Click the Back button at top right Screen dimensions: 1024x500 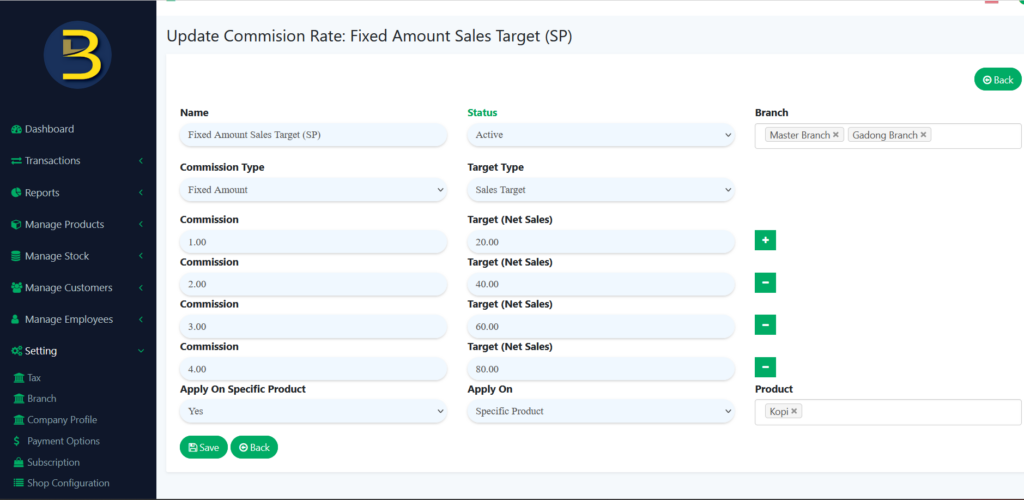point(997,80)
